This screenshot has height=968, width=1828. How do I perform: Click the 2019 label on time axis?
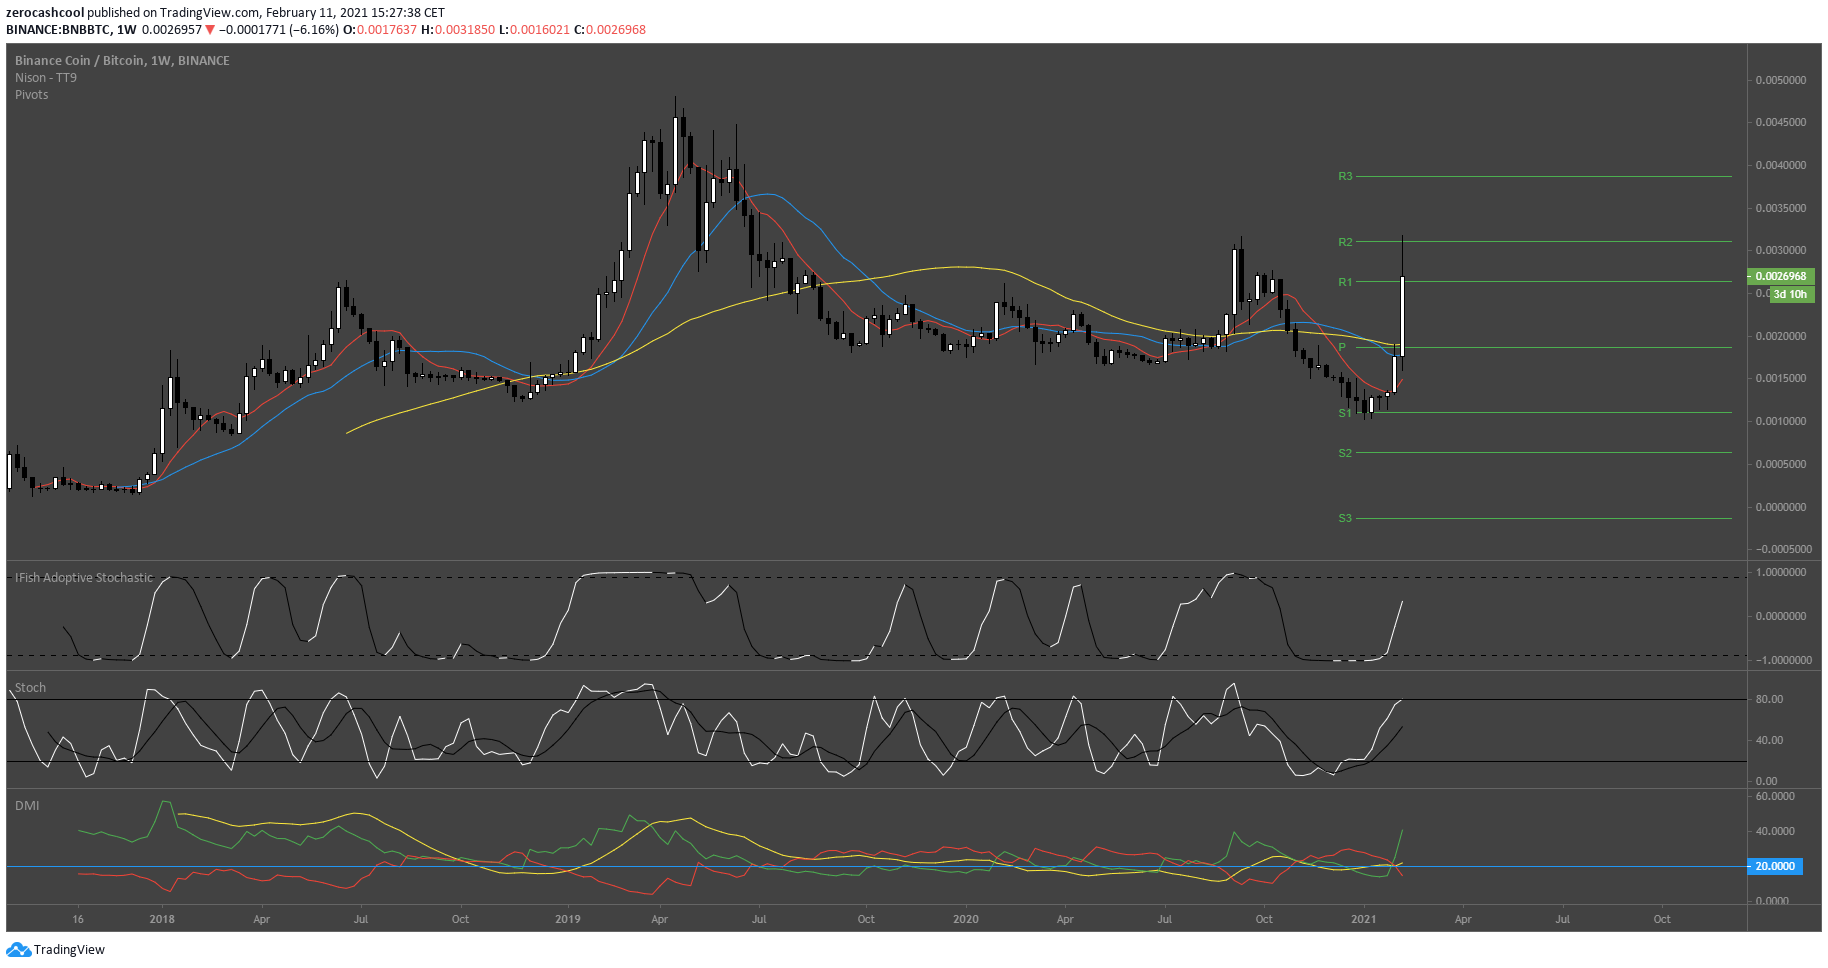pos(567,919)
